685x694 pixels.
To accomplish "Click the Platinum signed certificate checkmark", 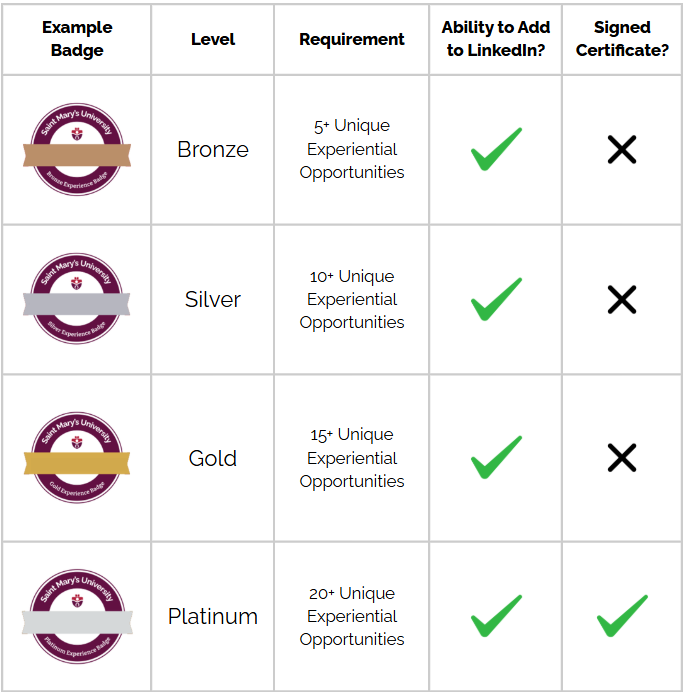I will click(x=622, y=616).
